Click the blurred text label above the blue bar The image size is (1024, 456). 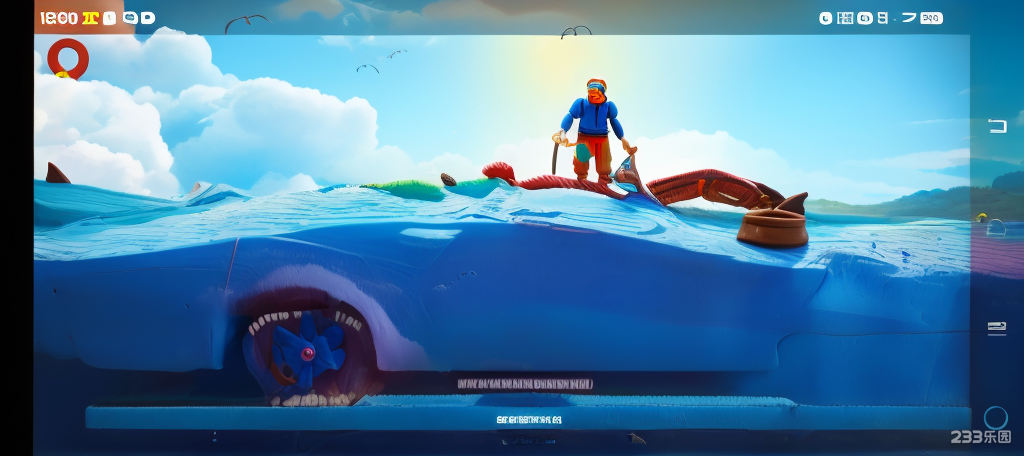(525, 383)
